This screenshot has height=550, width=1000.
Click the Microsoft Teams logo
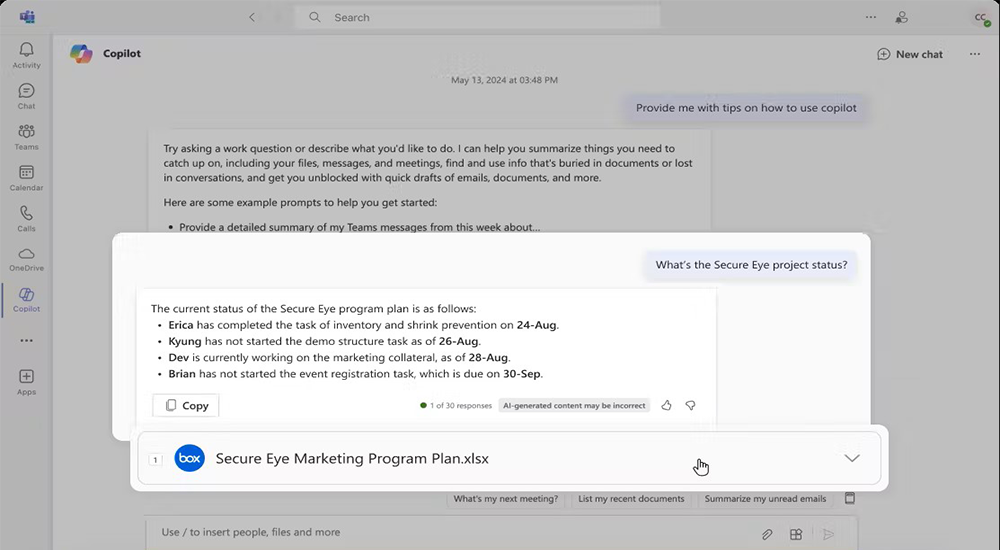27,17
